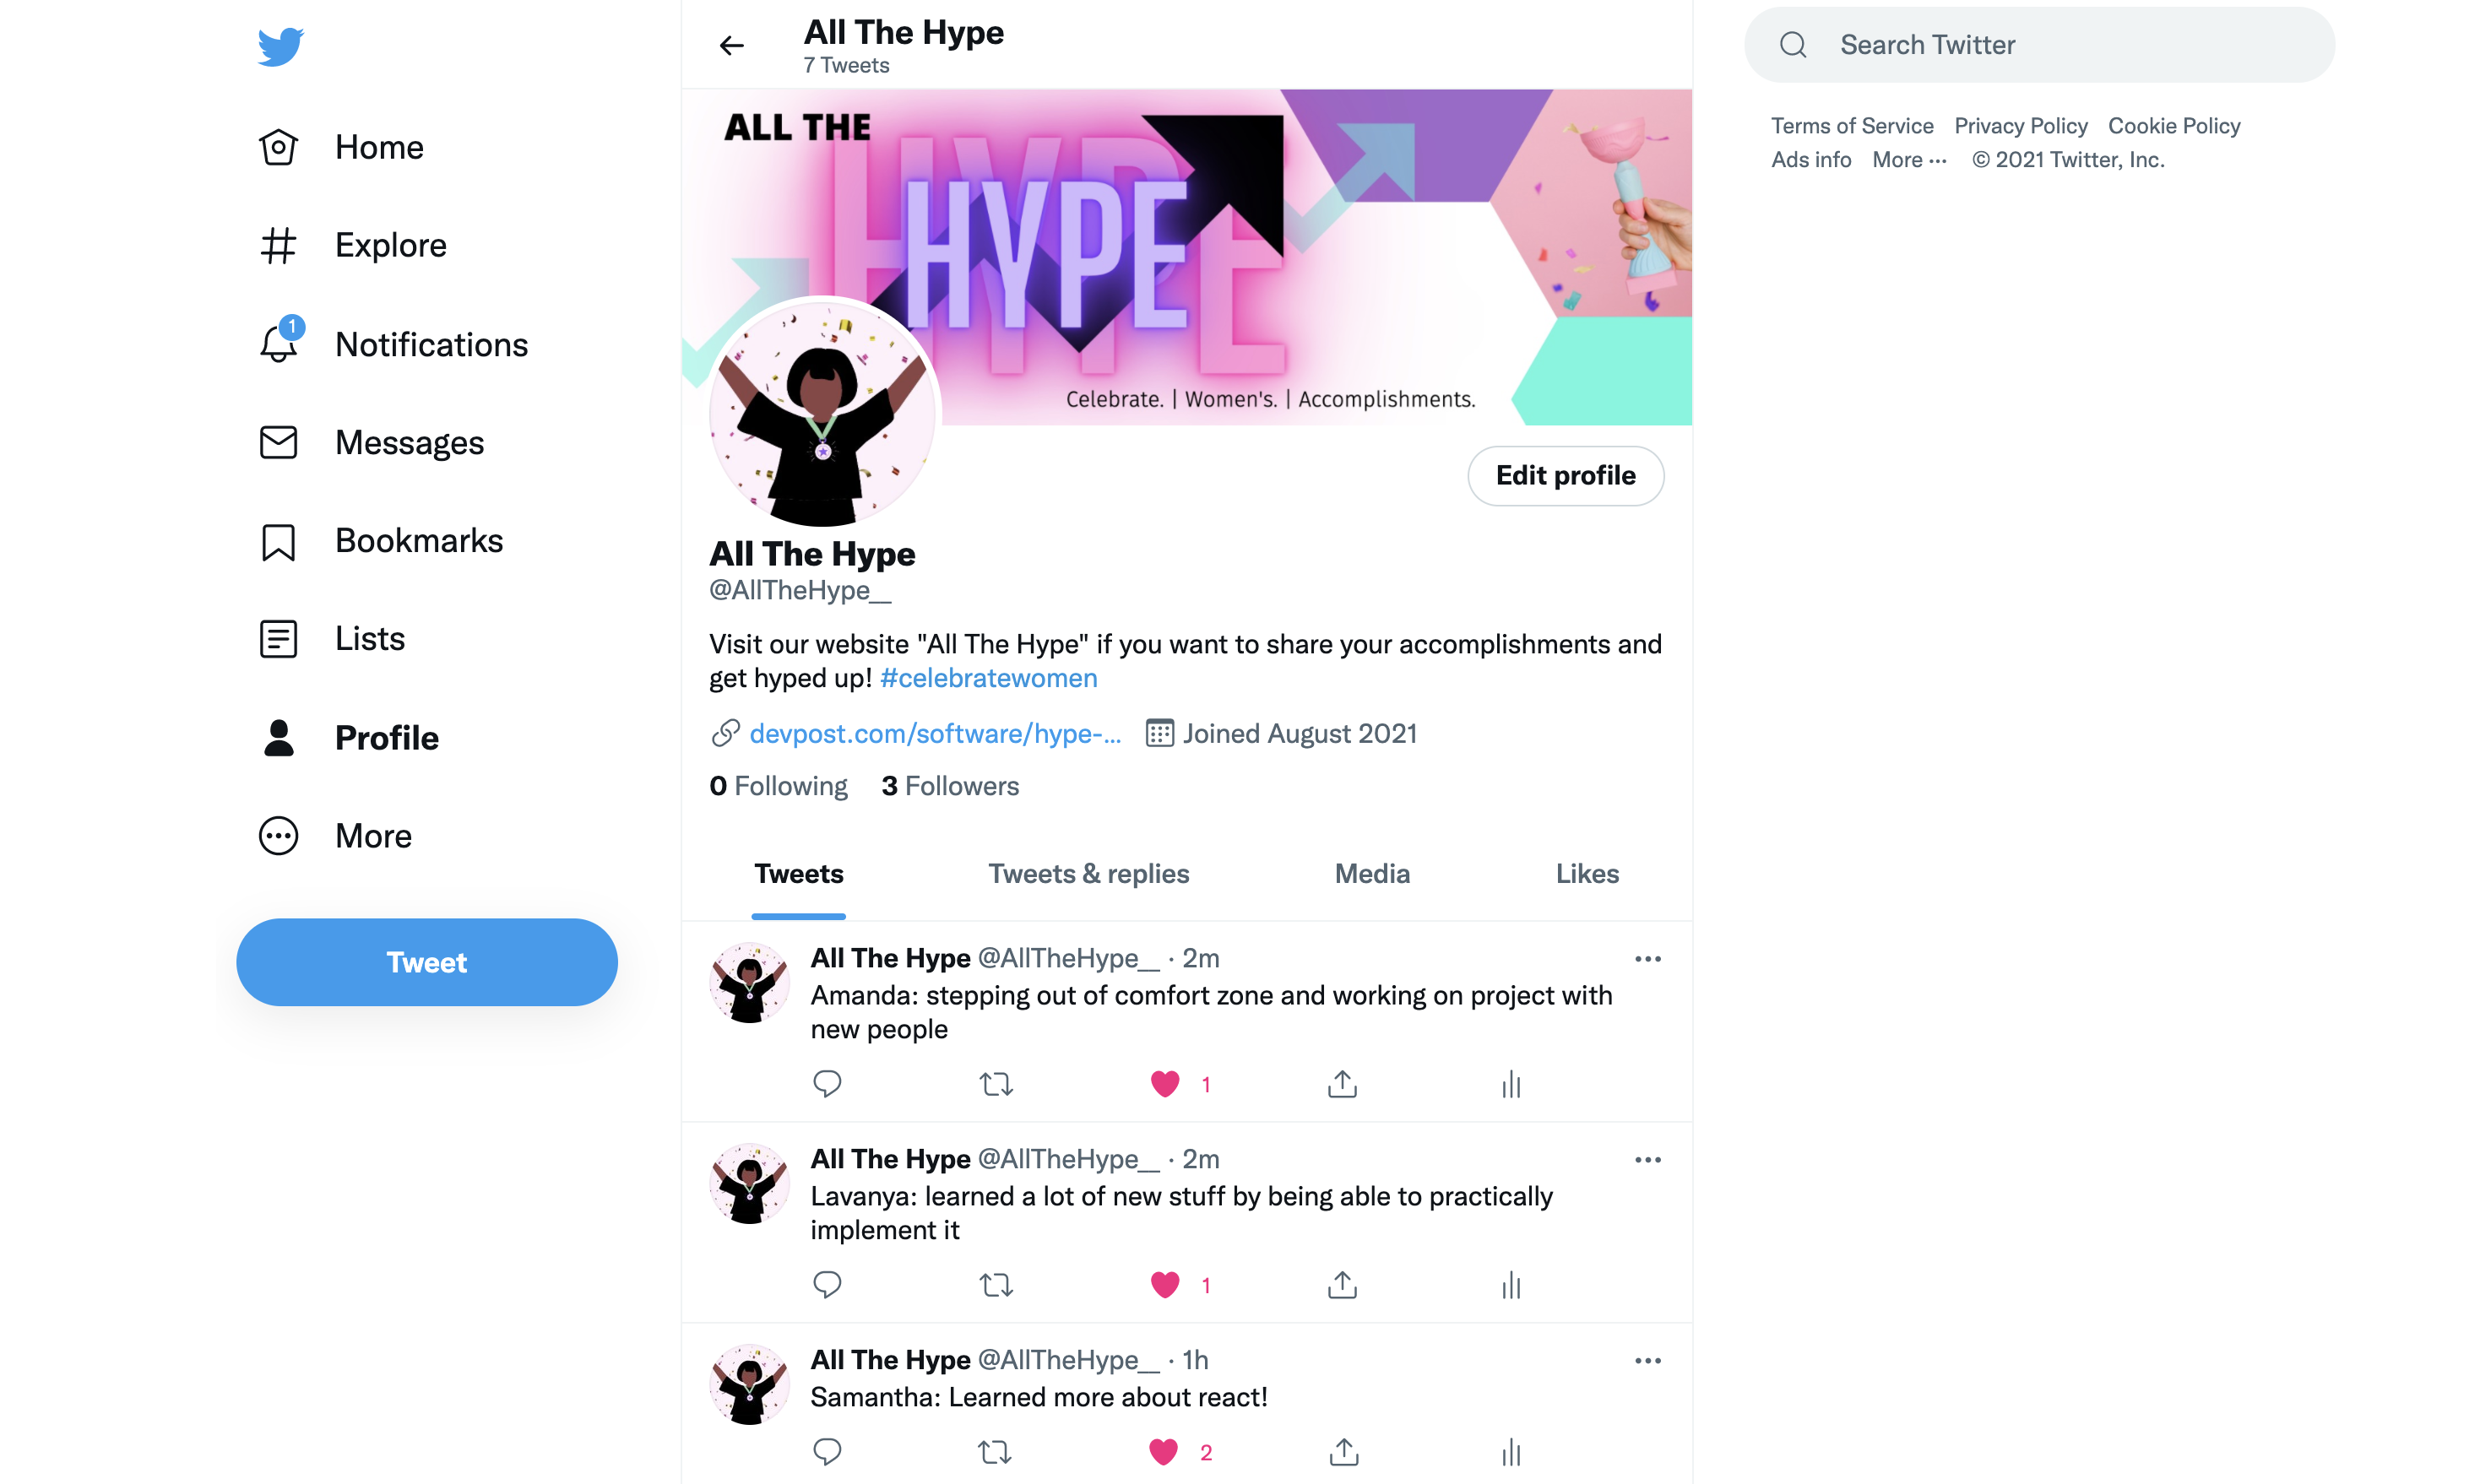
Task: View analytics for Lavanya's tweet
Action: pos(1510,1285)
